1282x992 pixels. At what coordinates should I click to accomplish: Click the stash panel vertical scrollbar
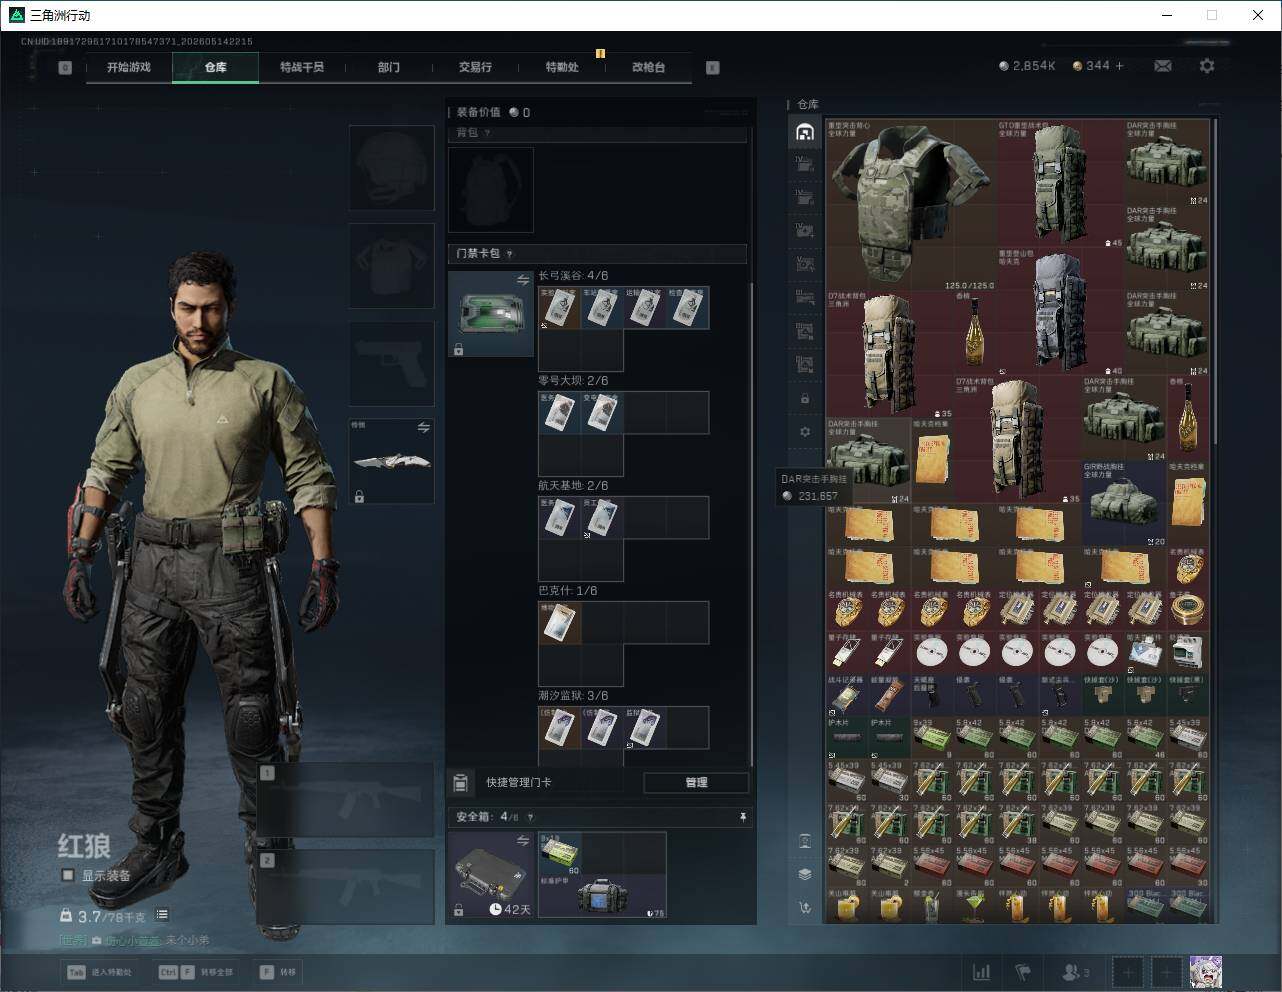point(1215,280)
